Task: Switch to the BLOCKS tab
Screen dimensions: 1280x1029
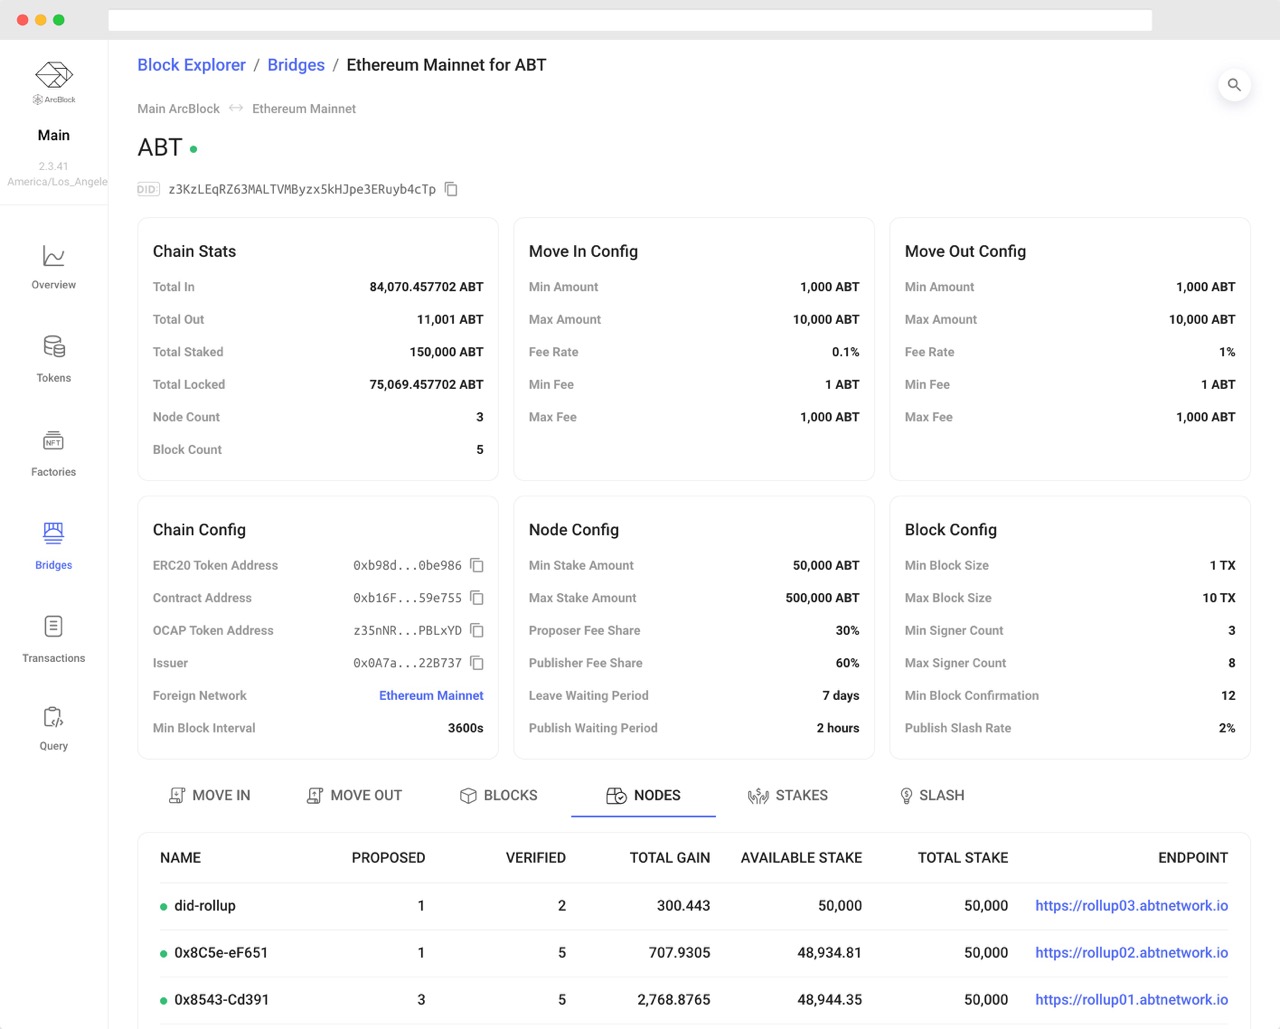Action: pos(498,795)
